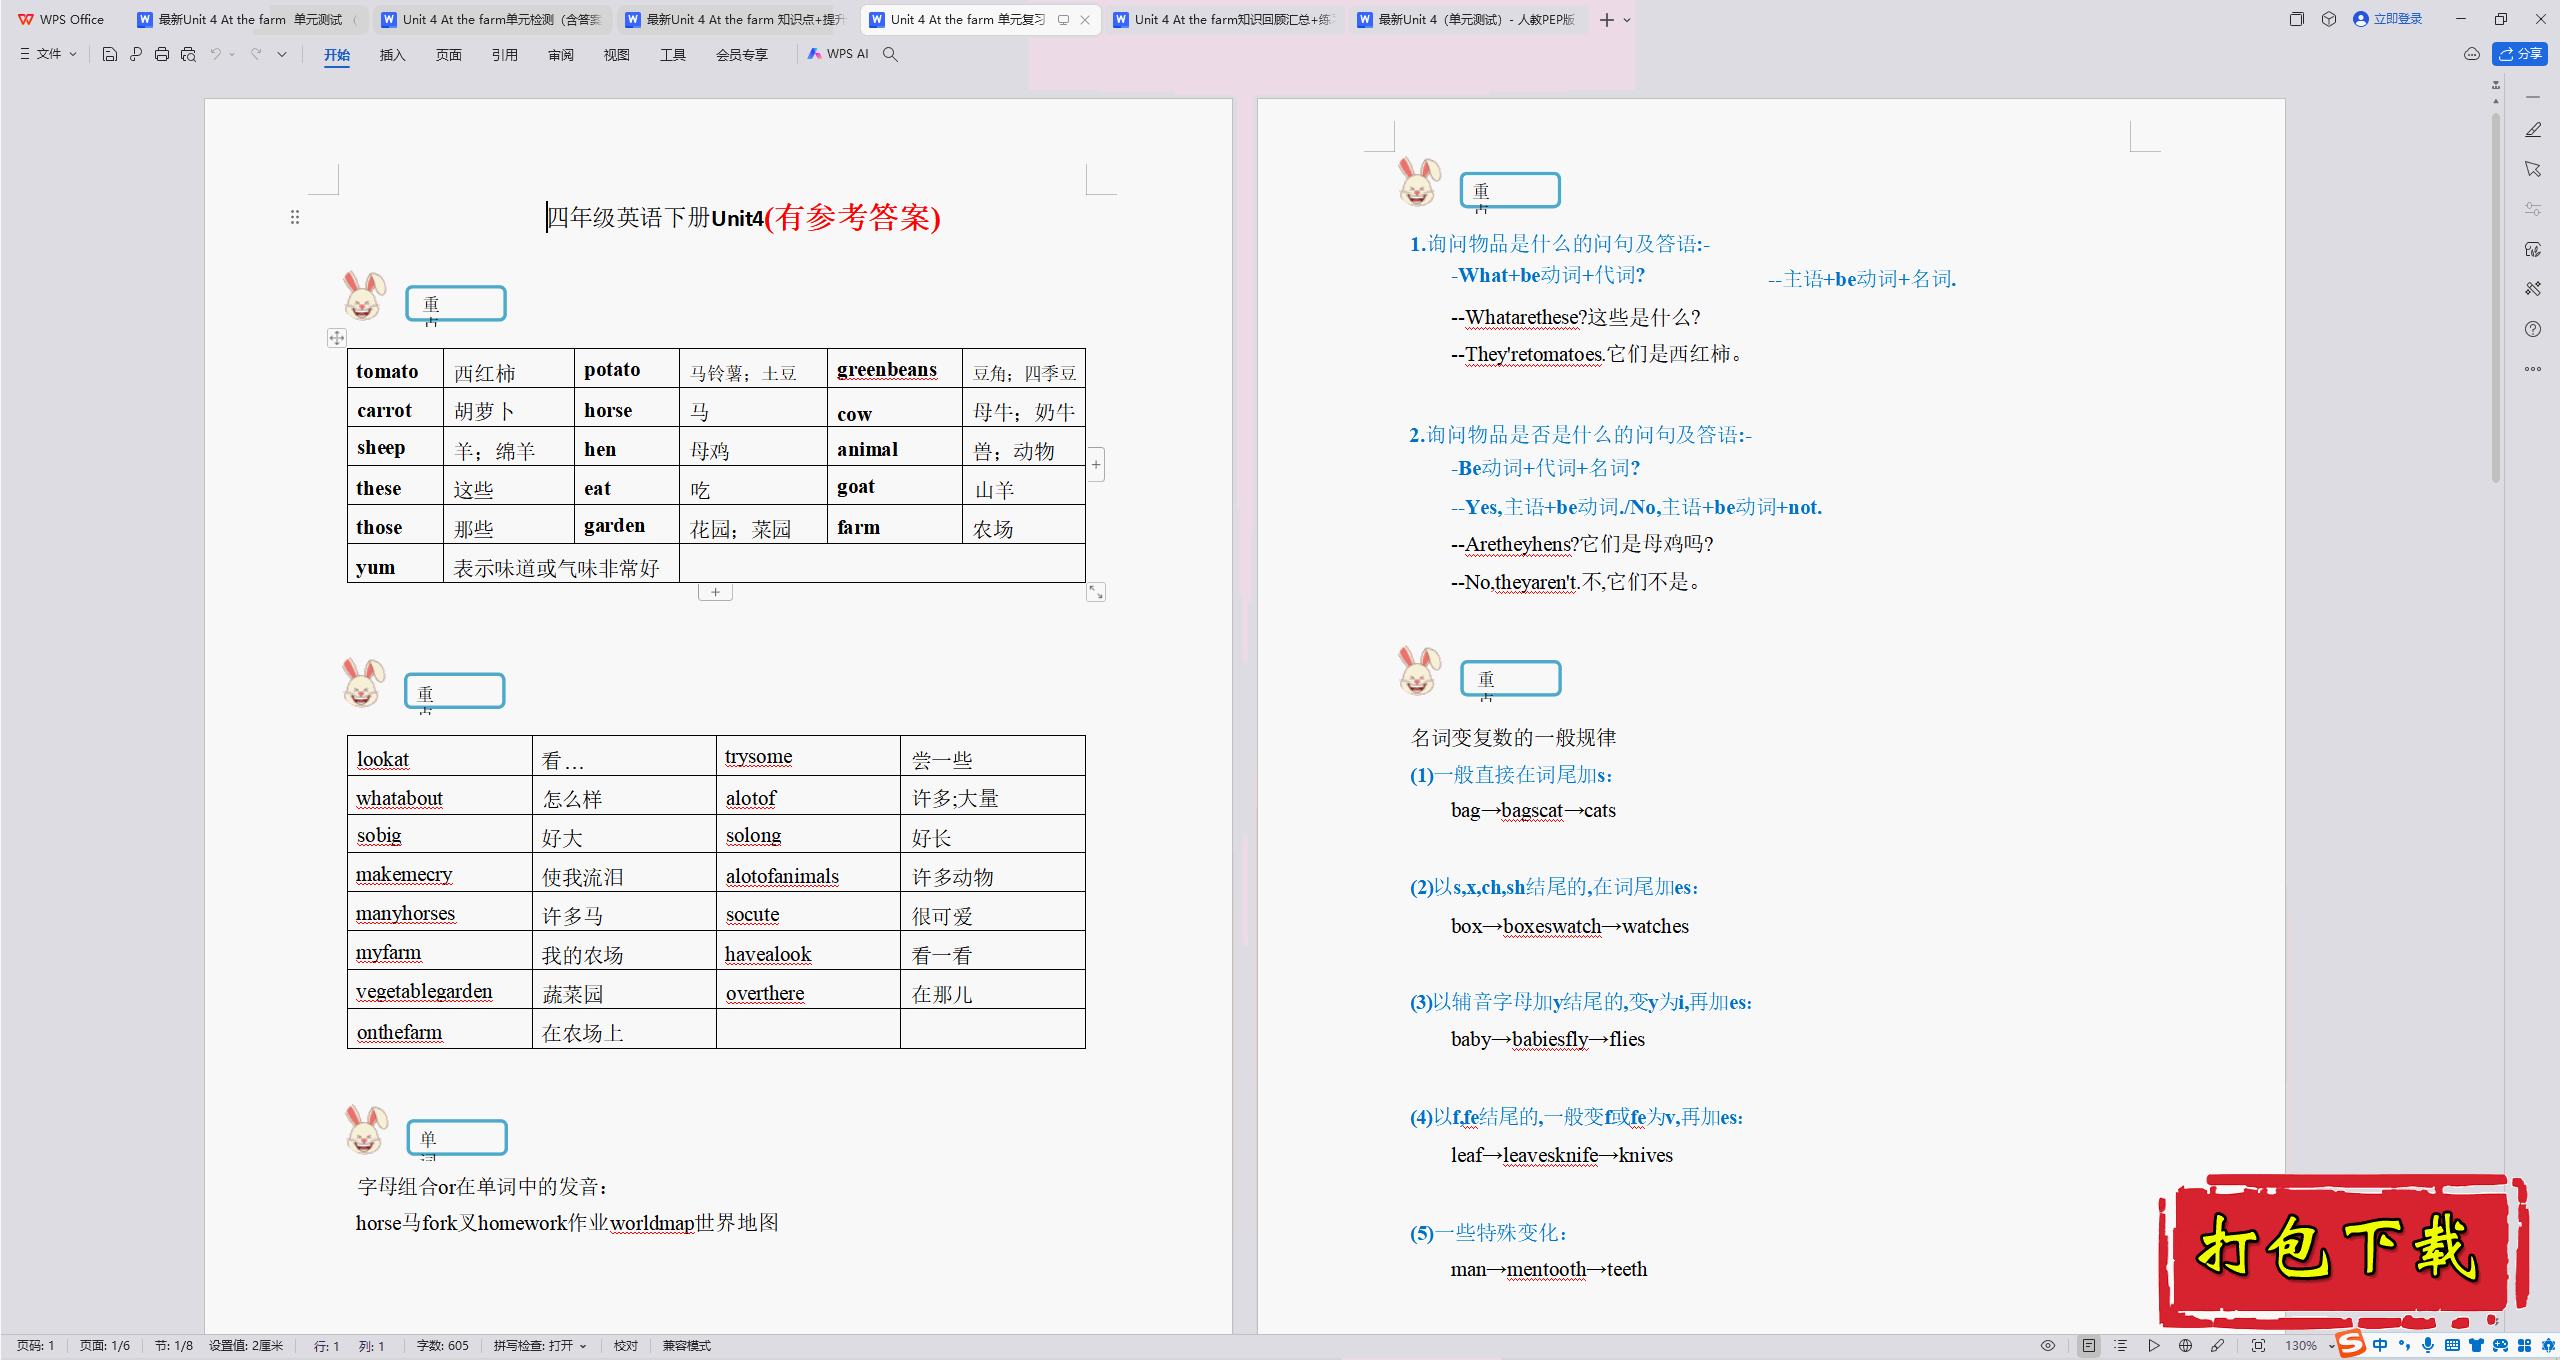2560x1360 pixels.
Task: Click the Print icon
Action: [x=162, y=54]
